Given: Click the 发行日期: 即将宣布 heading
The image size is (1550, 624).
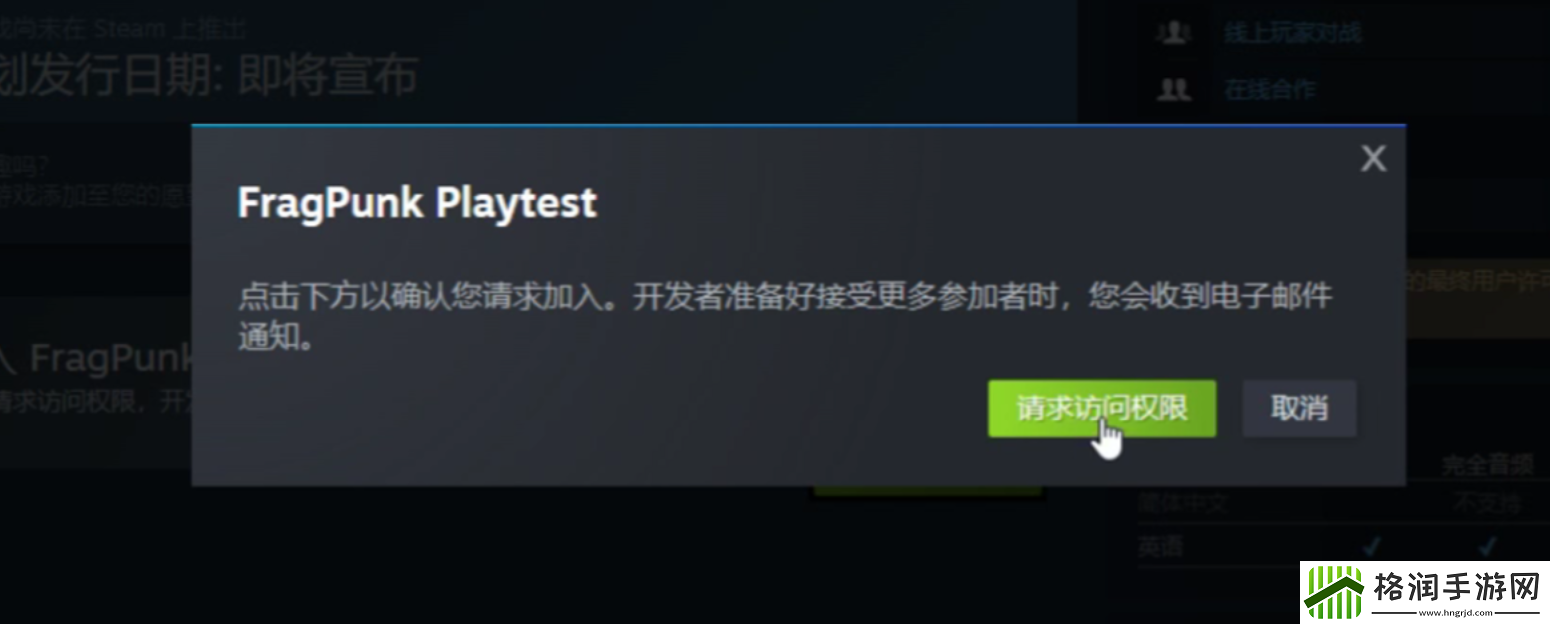Looking at the screenshot, I should pyautogui.click(x=208, y=76).
